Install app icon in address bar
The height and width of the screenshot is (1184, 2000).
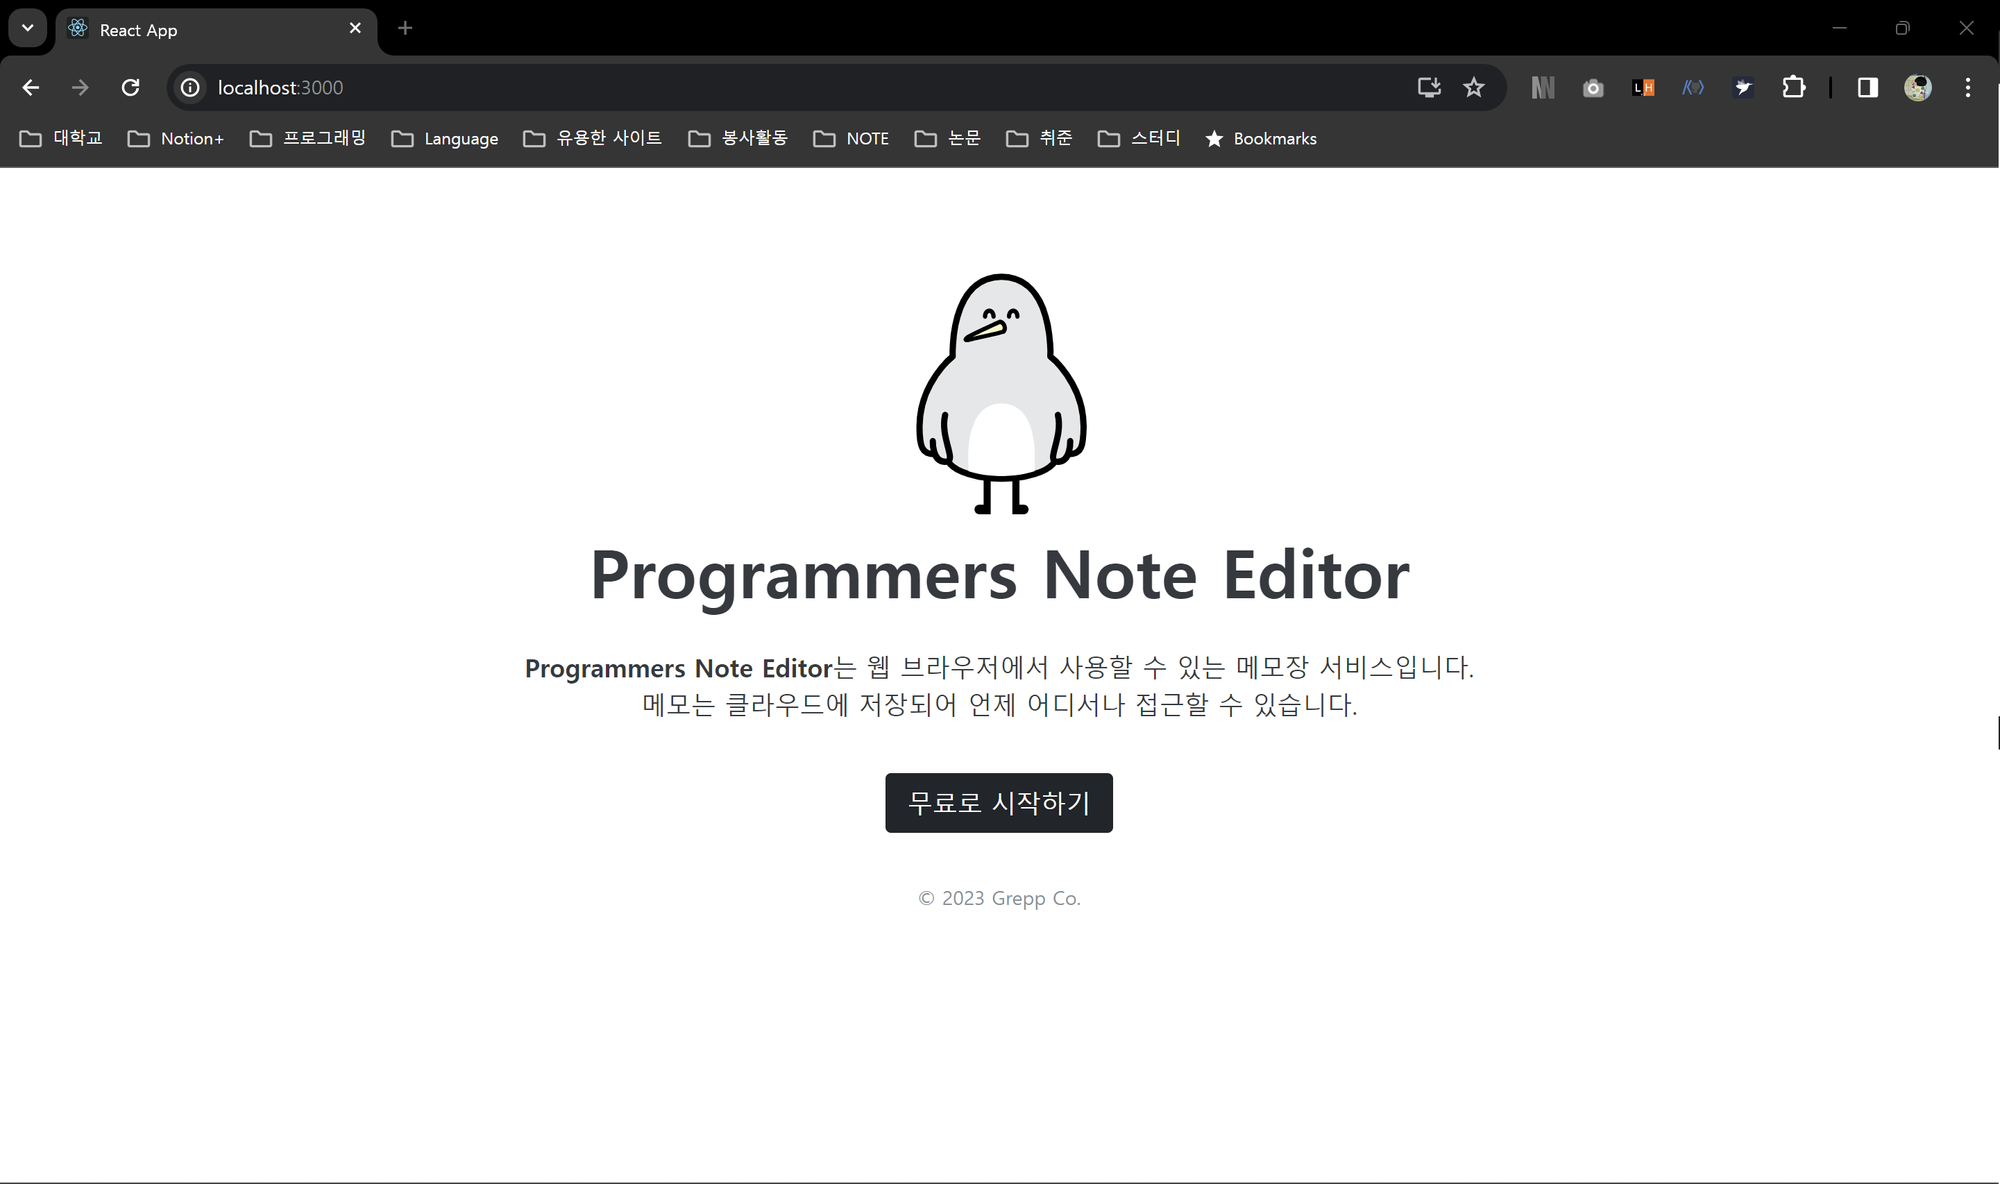pos(1429,88)
